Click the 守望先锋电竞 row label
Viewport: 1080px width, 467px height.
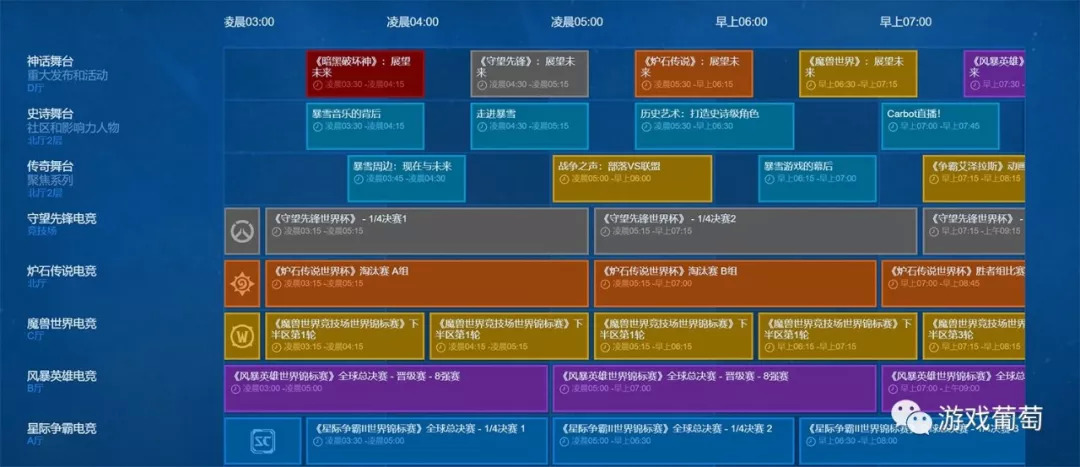tap(62, 218)
